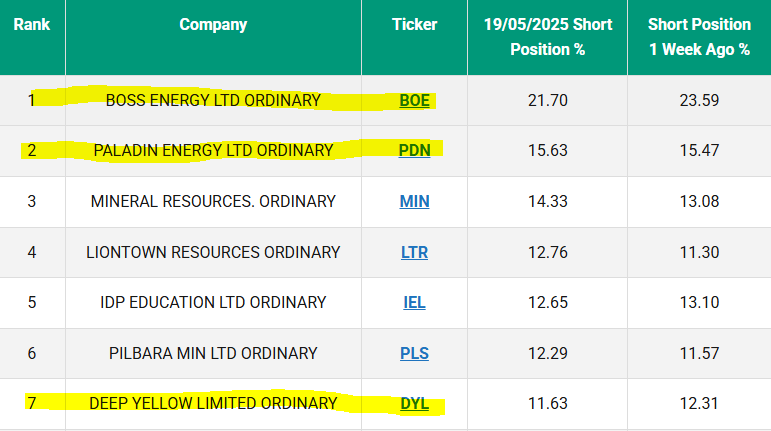Select the DEEP YELLOW LIMITED ORDINARY cell
Viewport: 771px width, 431px height.
tap(213, 403)
